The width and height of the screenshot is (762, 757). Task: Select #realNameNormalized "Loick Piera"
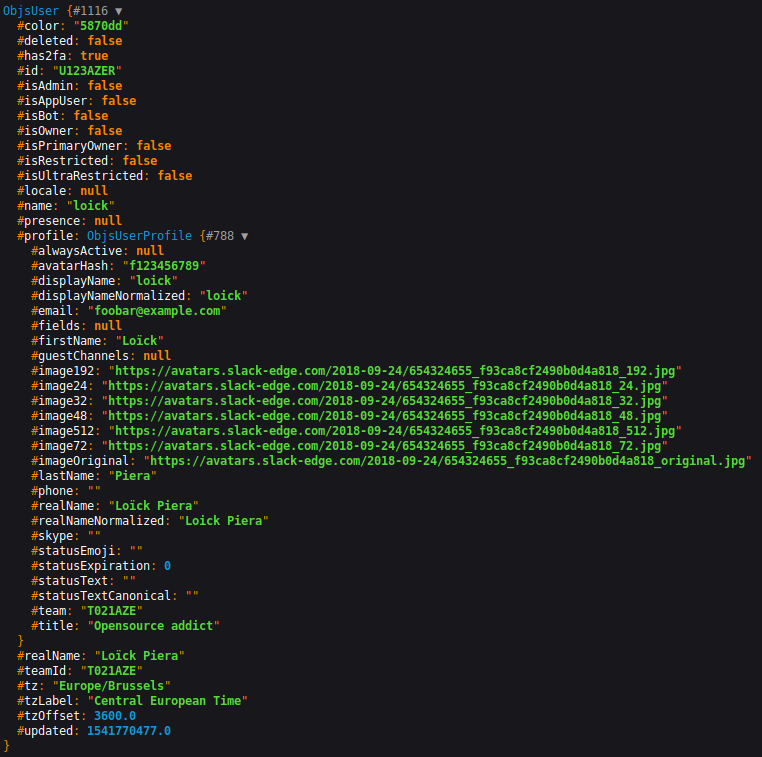coord(224,521)
